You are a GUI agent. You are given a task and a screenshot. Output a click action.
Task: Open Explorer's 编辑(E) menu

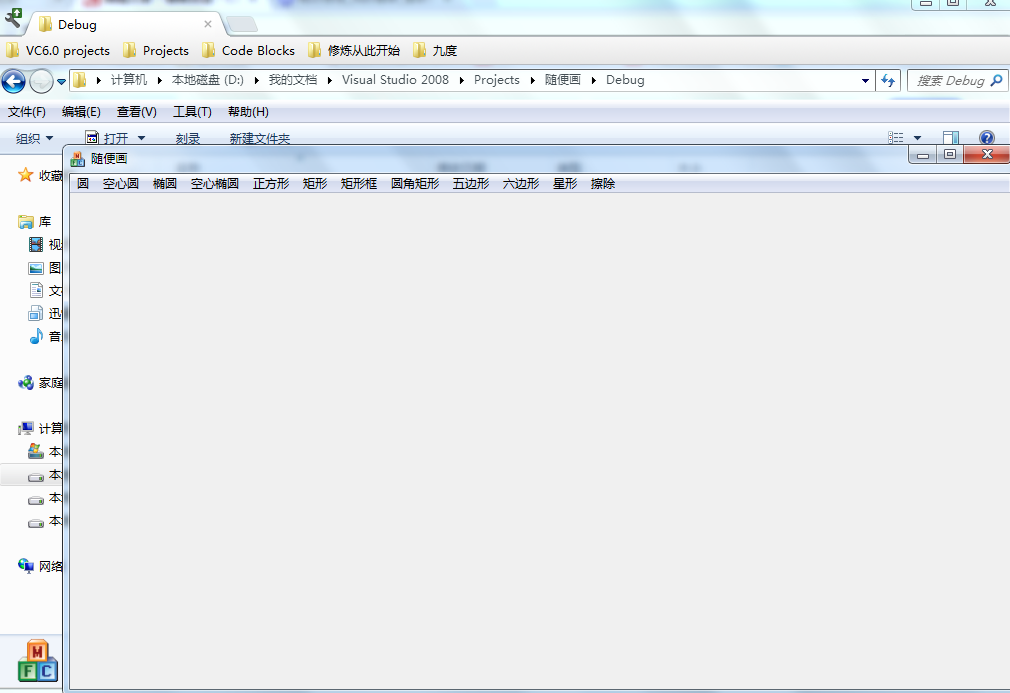pos(81,112)
